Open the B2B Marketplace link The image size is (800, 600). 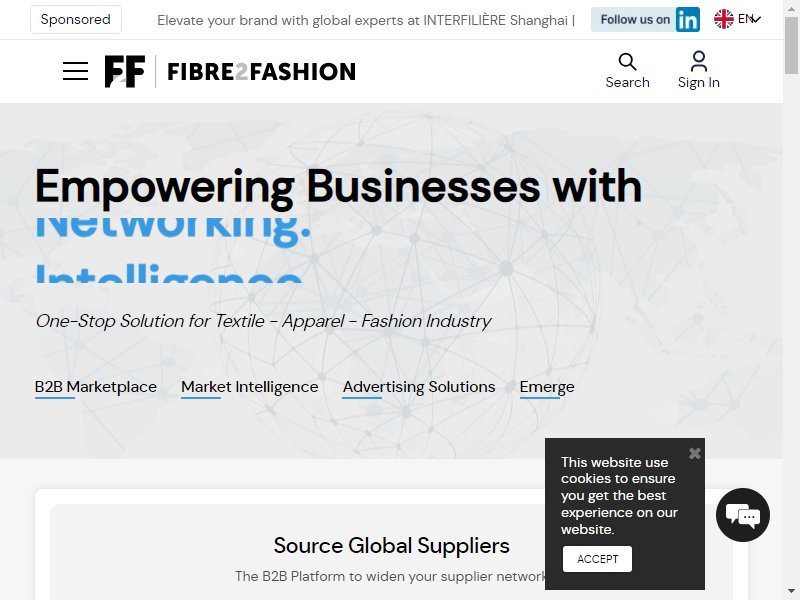tap(95, 387)
